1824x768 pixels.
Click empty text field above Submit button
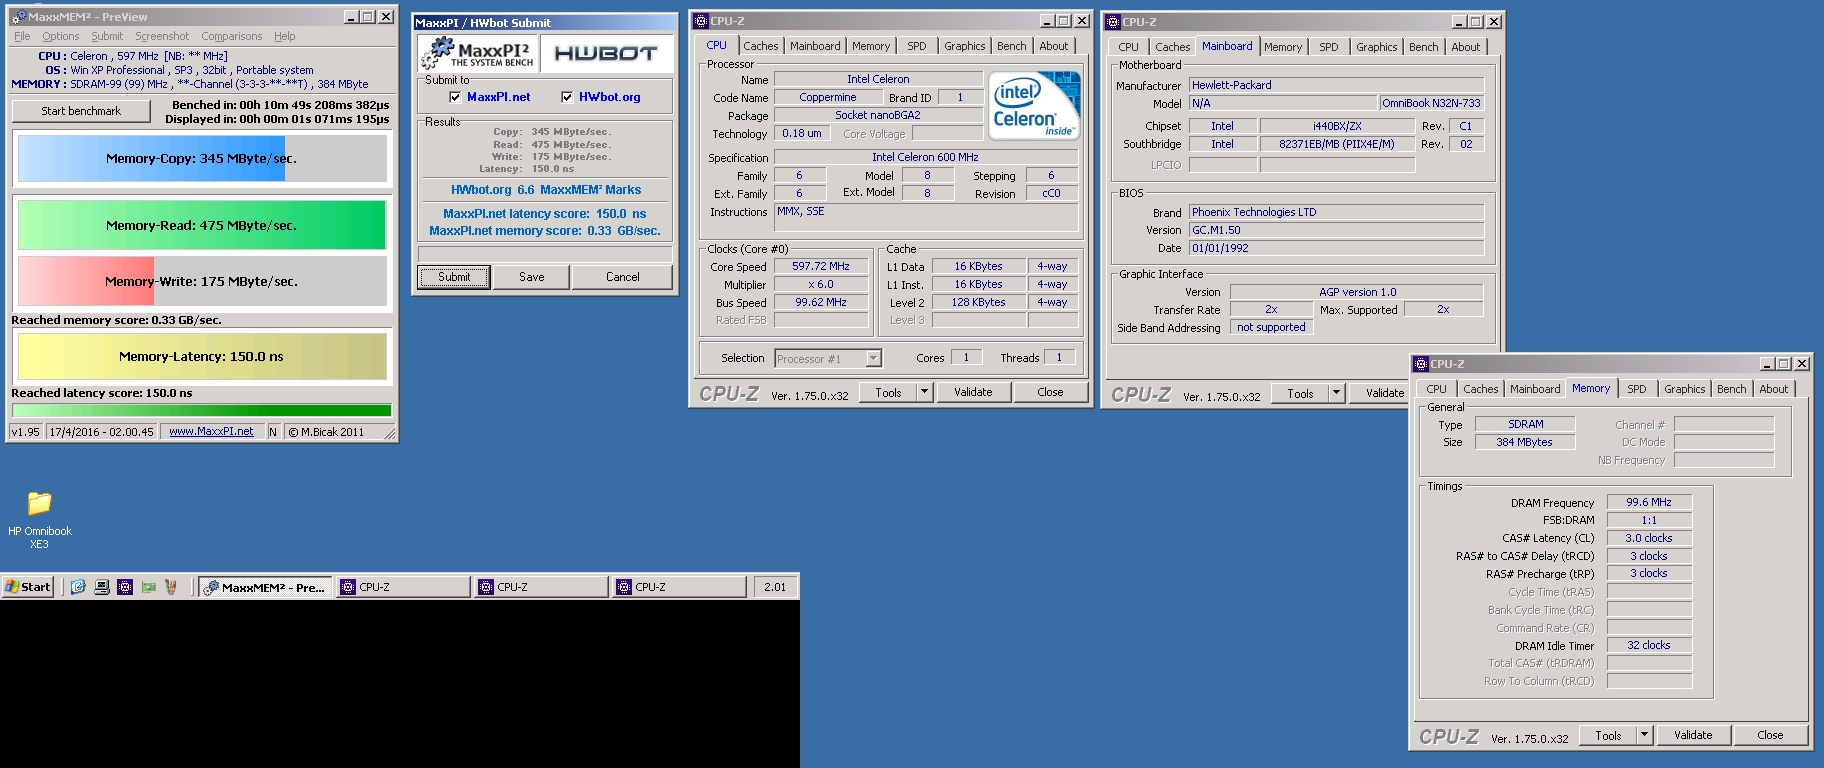point(545,254)
